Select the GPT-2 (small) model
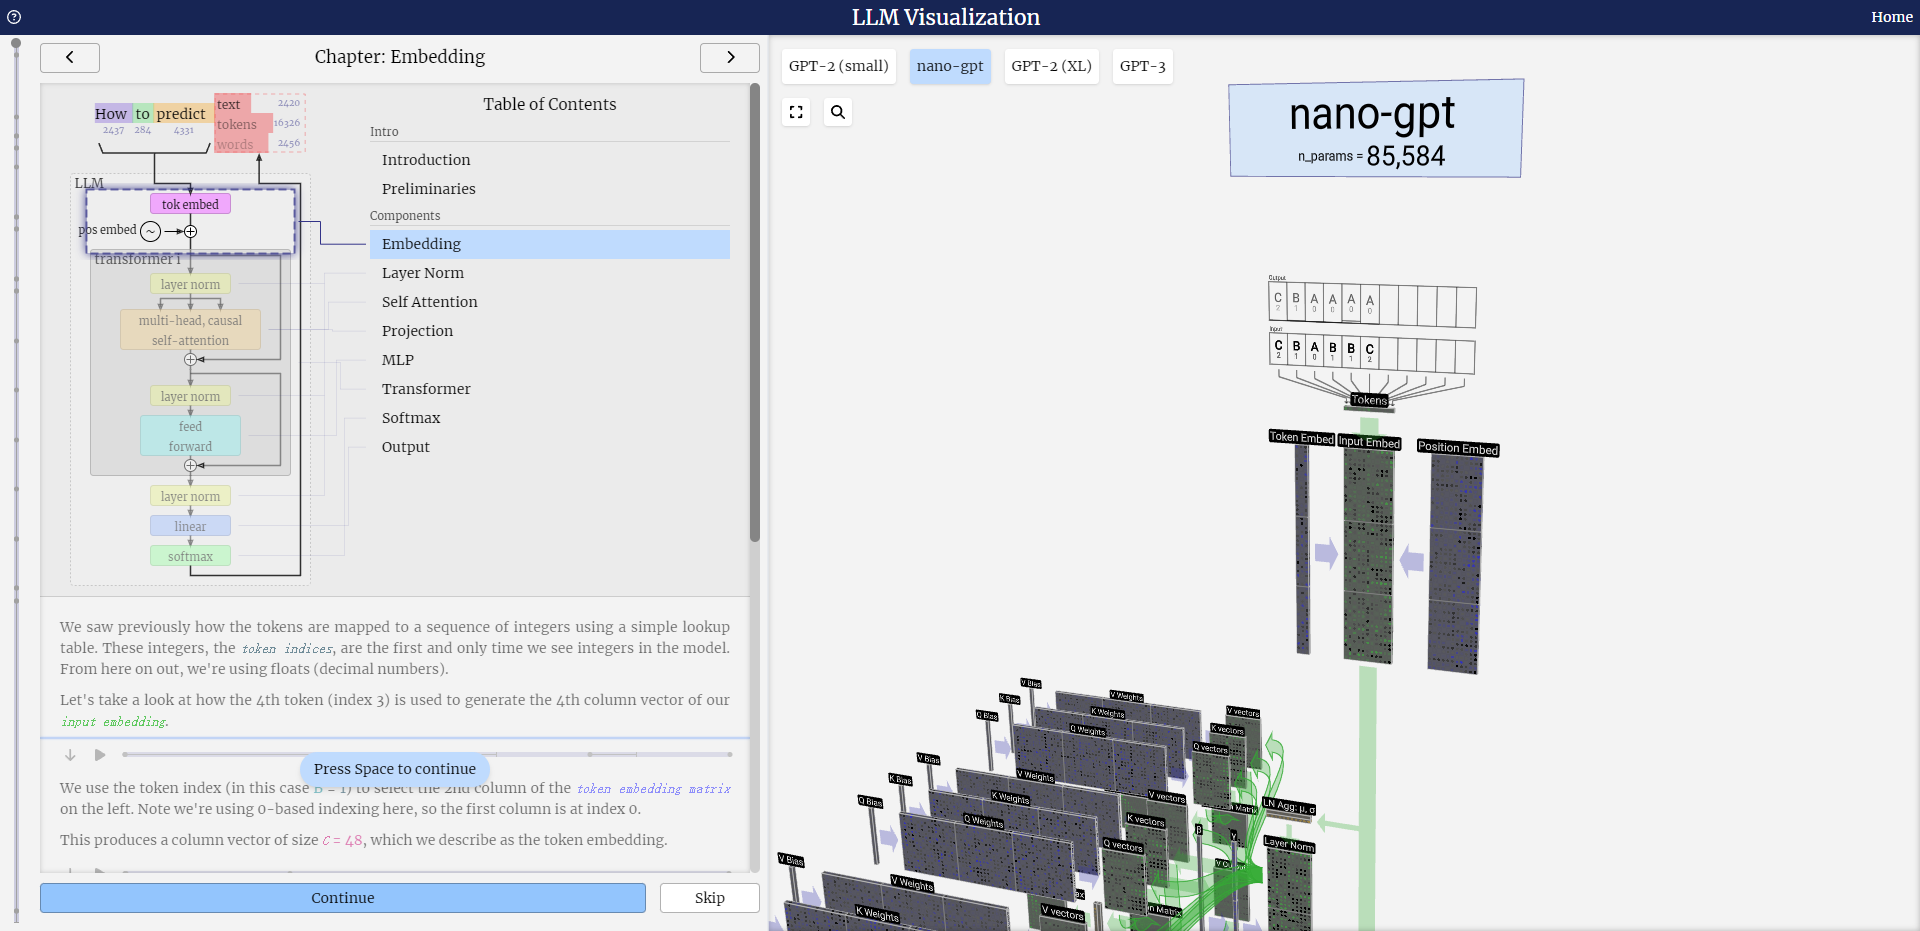Image resolution: width=1920 pixels, height=931 pixels. click(838, 66)
